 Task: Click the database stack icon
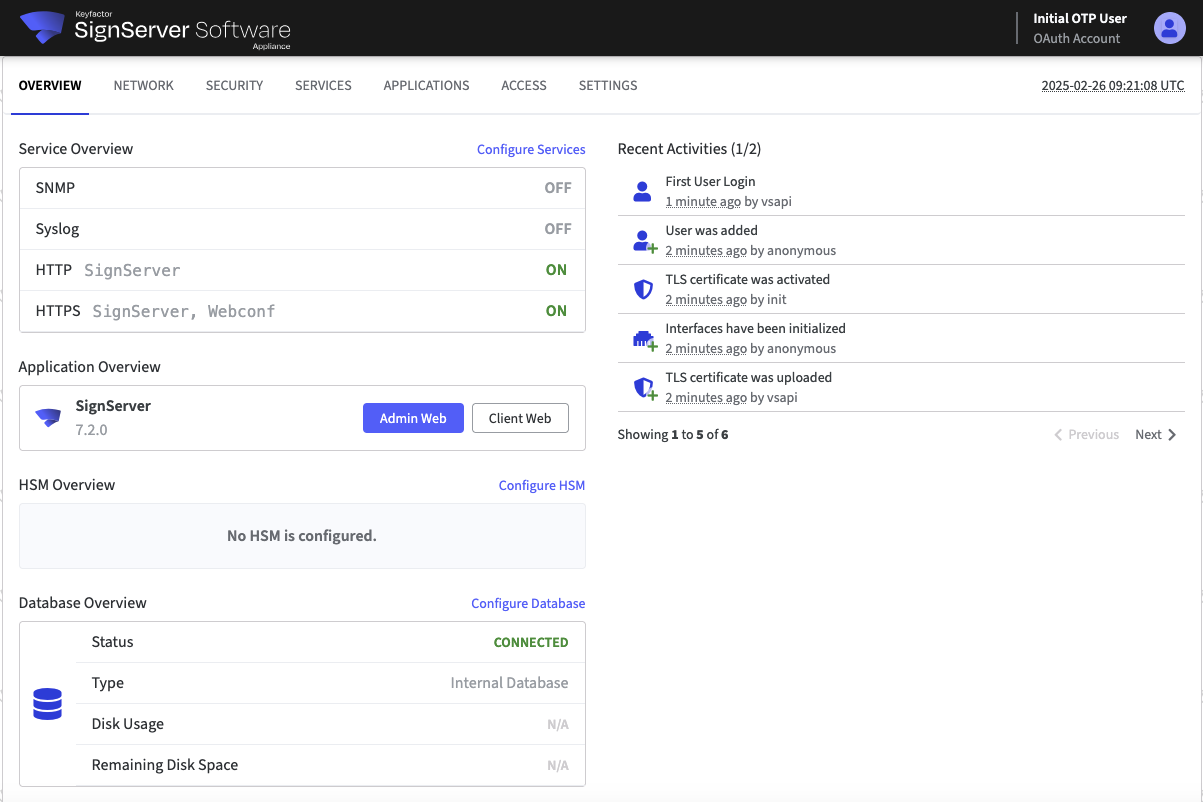point(48,704)
